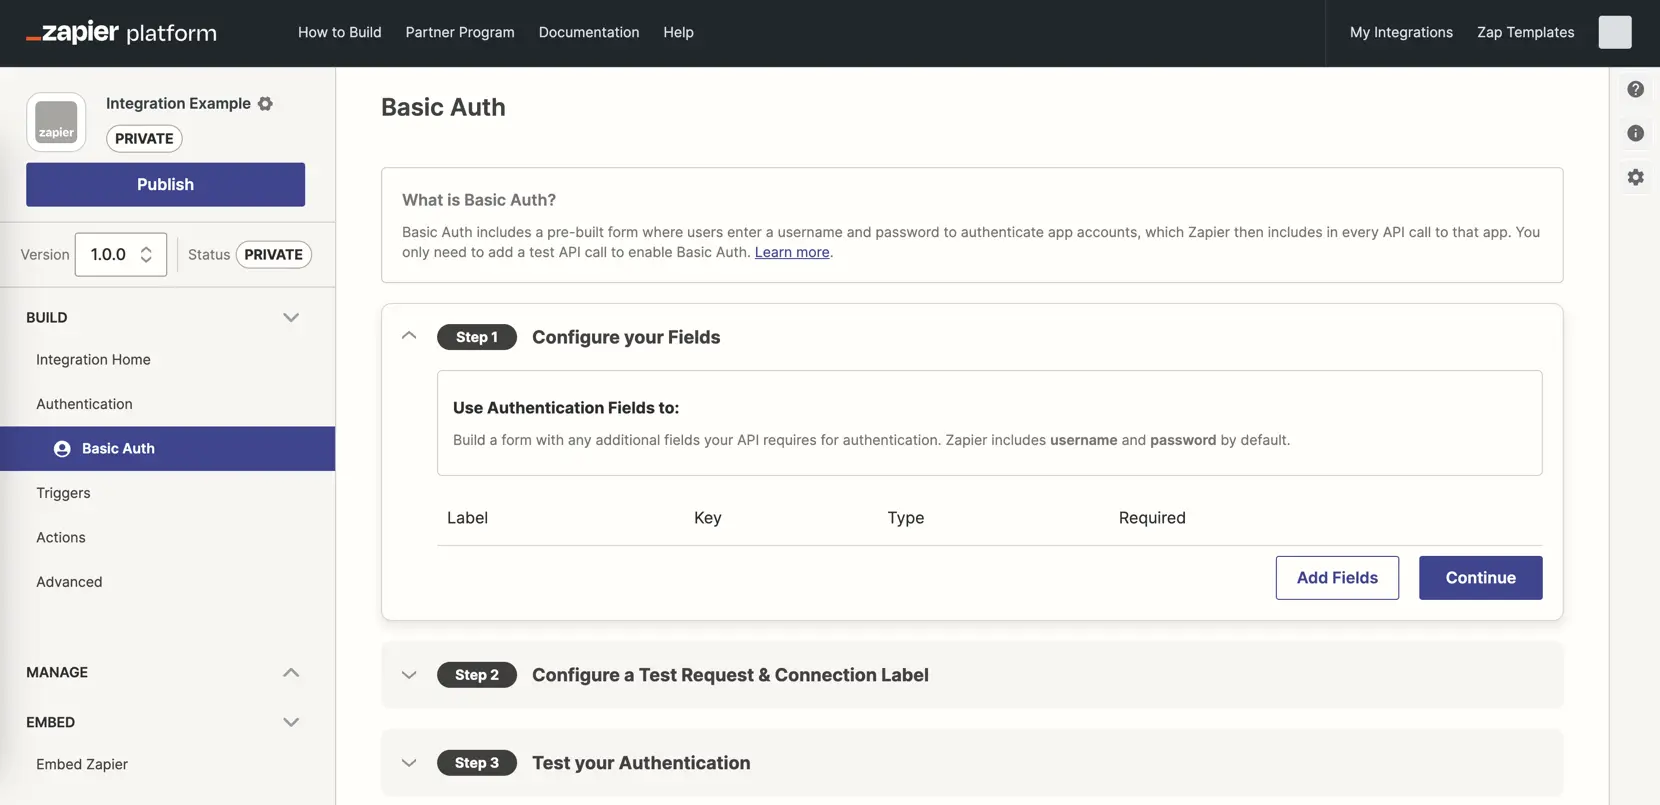Screen dimensions: 1660x805
Task: Click the What is Basic Auth? heading
Action: [479, 200]
